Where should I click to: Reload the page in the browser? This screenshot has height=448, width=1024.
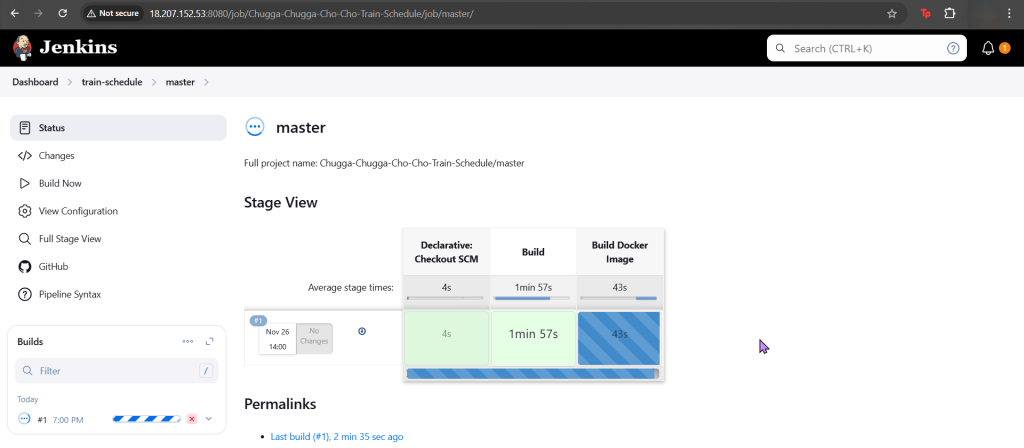(62, 14)
